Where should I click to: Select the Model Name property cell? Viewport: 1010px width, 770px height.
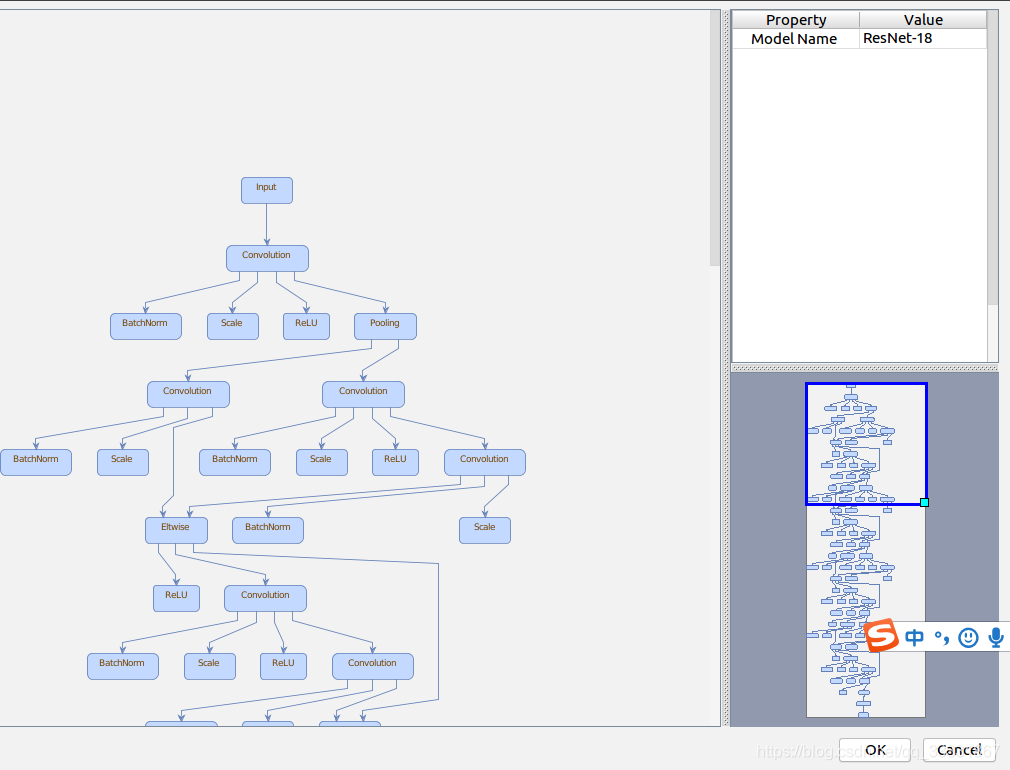pyautogui.click(x=796, y=39)
